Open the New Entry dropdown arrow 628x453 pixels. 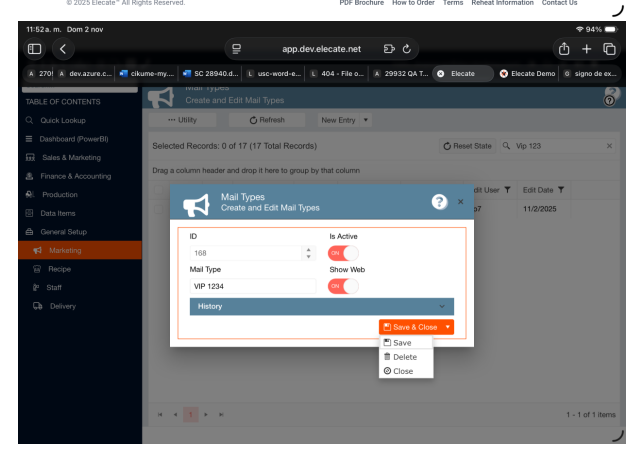coord(367,120)
